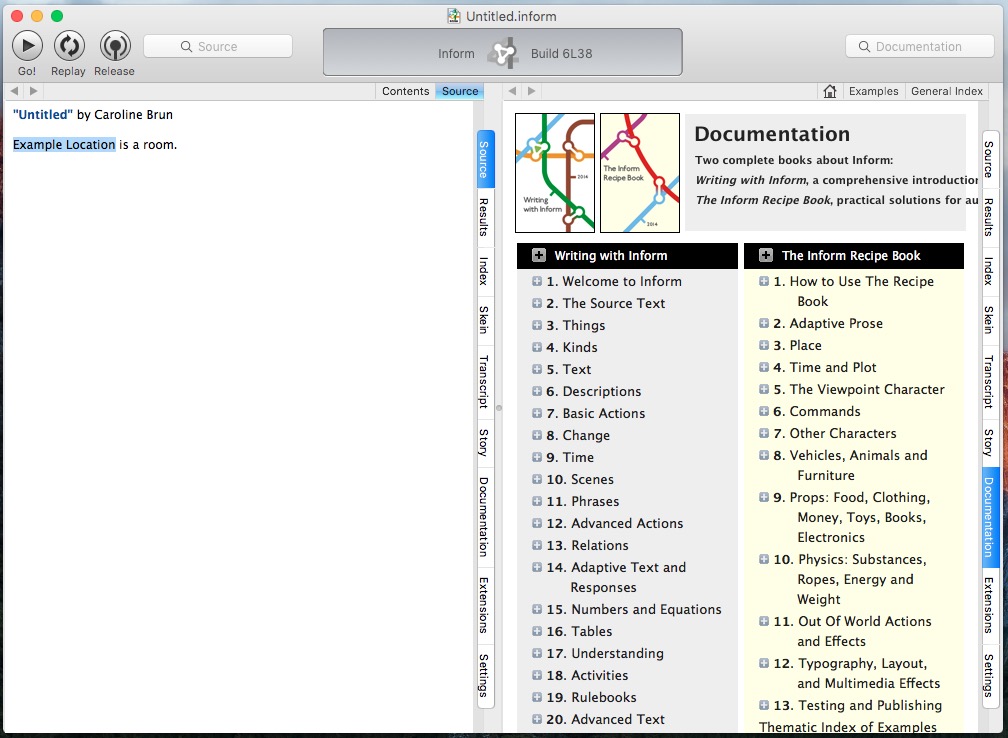Expand chapter 11. Phrases
Viewport: 1008px width, 738px height.
coord(537,501)
